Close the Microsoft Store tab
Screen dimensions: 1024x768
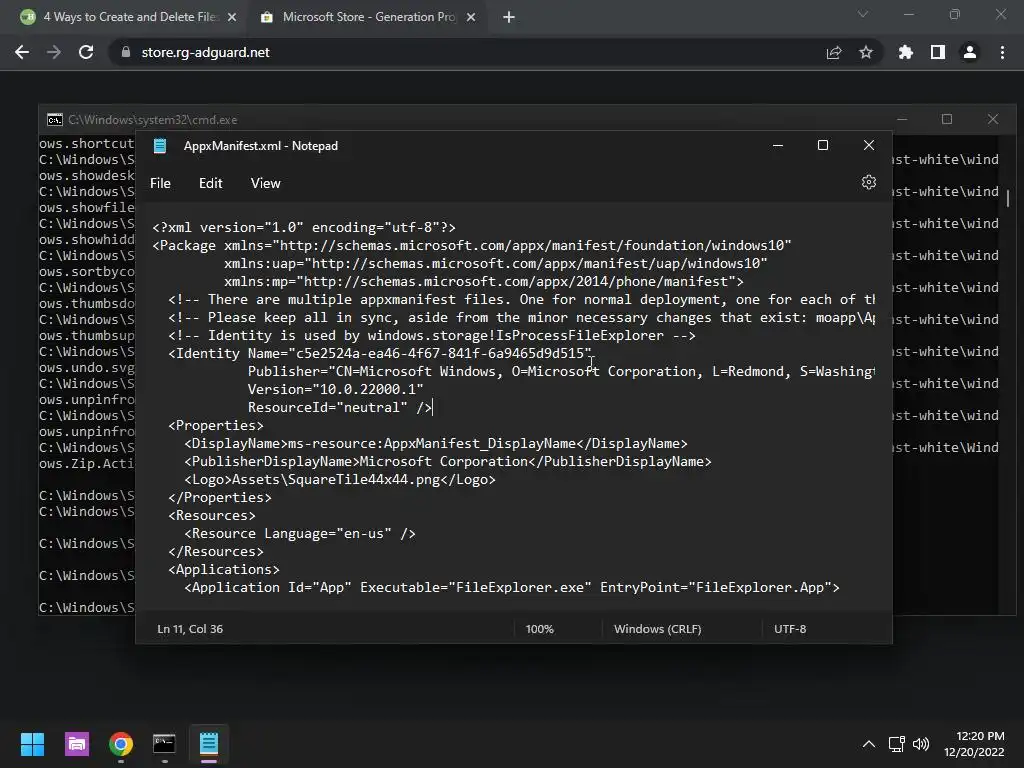(x=471, y=18)
